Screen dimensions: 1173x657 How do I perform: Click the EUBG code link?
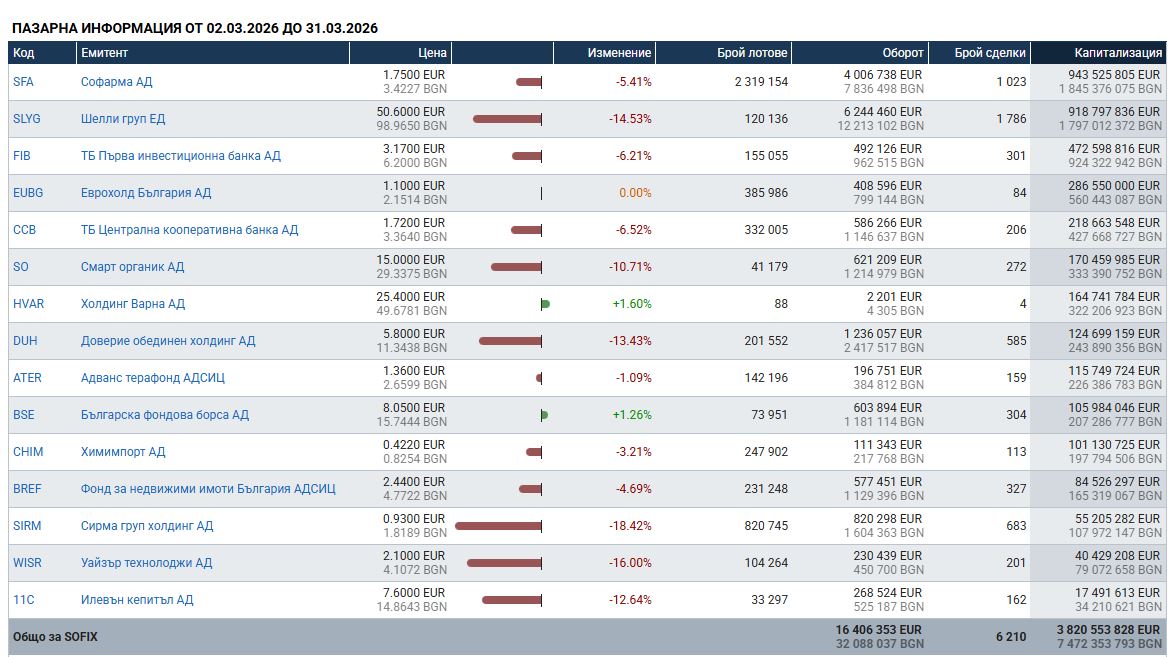click(x=28, y=193)
